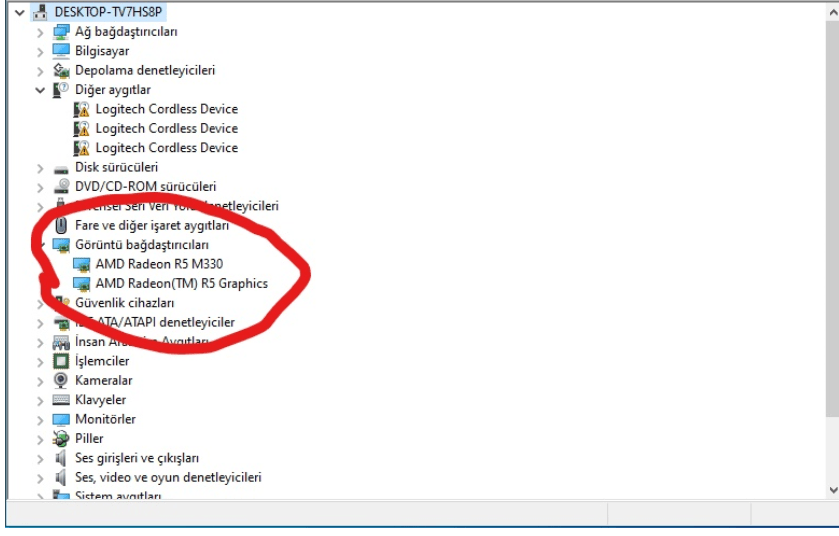
Task: Click warning icon of third Logitech Cordless Device
Action: pos(81,148)
